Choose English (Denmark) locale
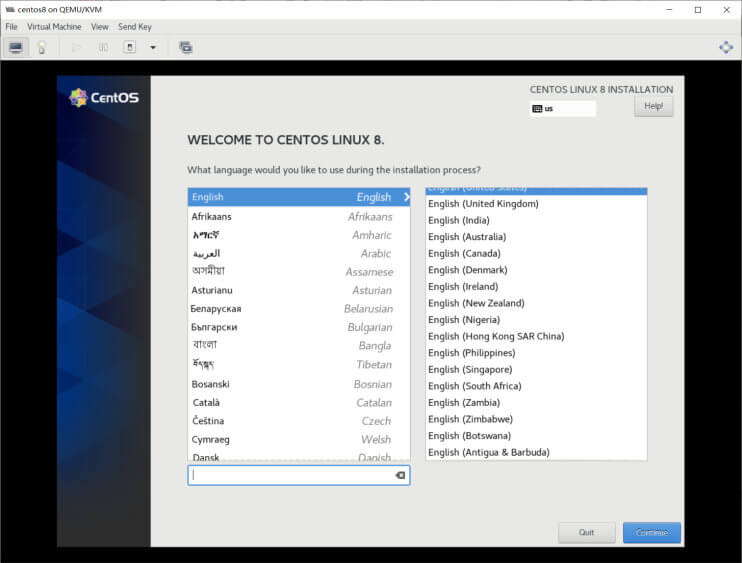Viewport: 742px width, 563px height. point(536,270)
